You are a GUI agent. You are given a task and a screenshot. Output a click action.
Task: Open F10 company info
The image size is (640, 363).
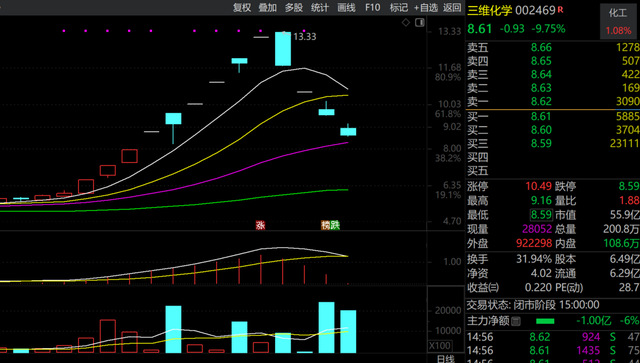373,7
